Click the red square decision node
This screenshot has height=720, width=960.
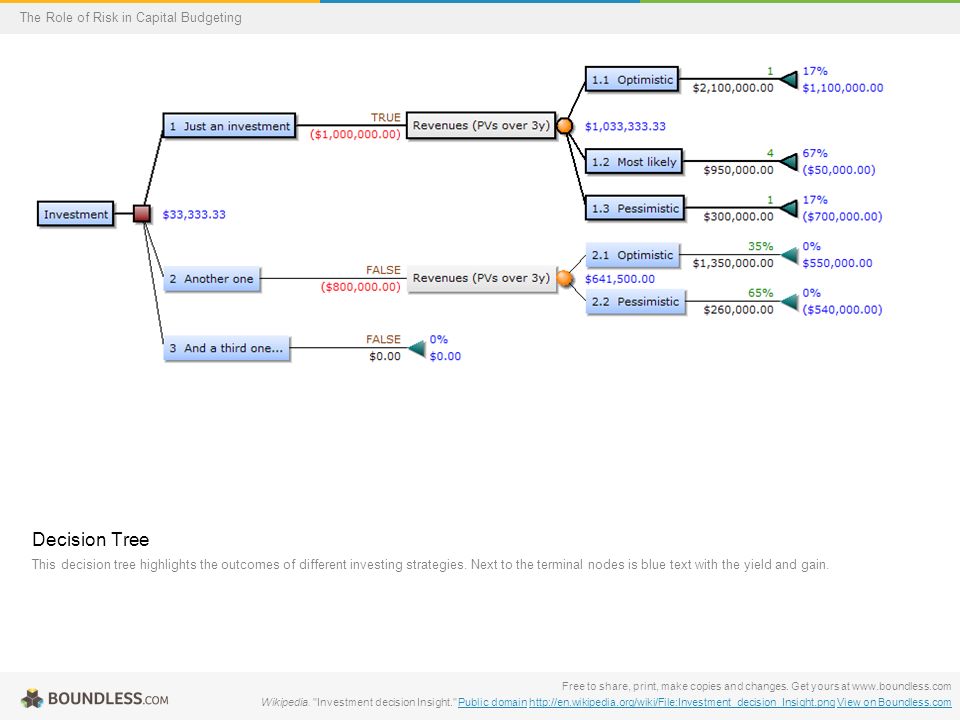tap(142, 214)
